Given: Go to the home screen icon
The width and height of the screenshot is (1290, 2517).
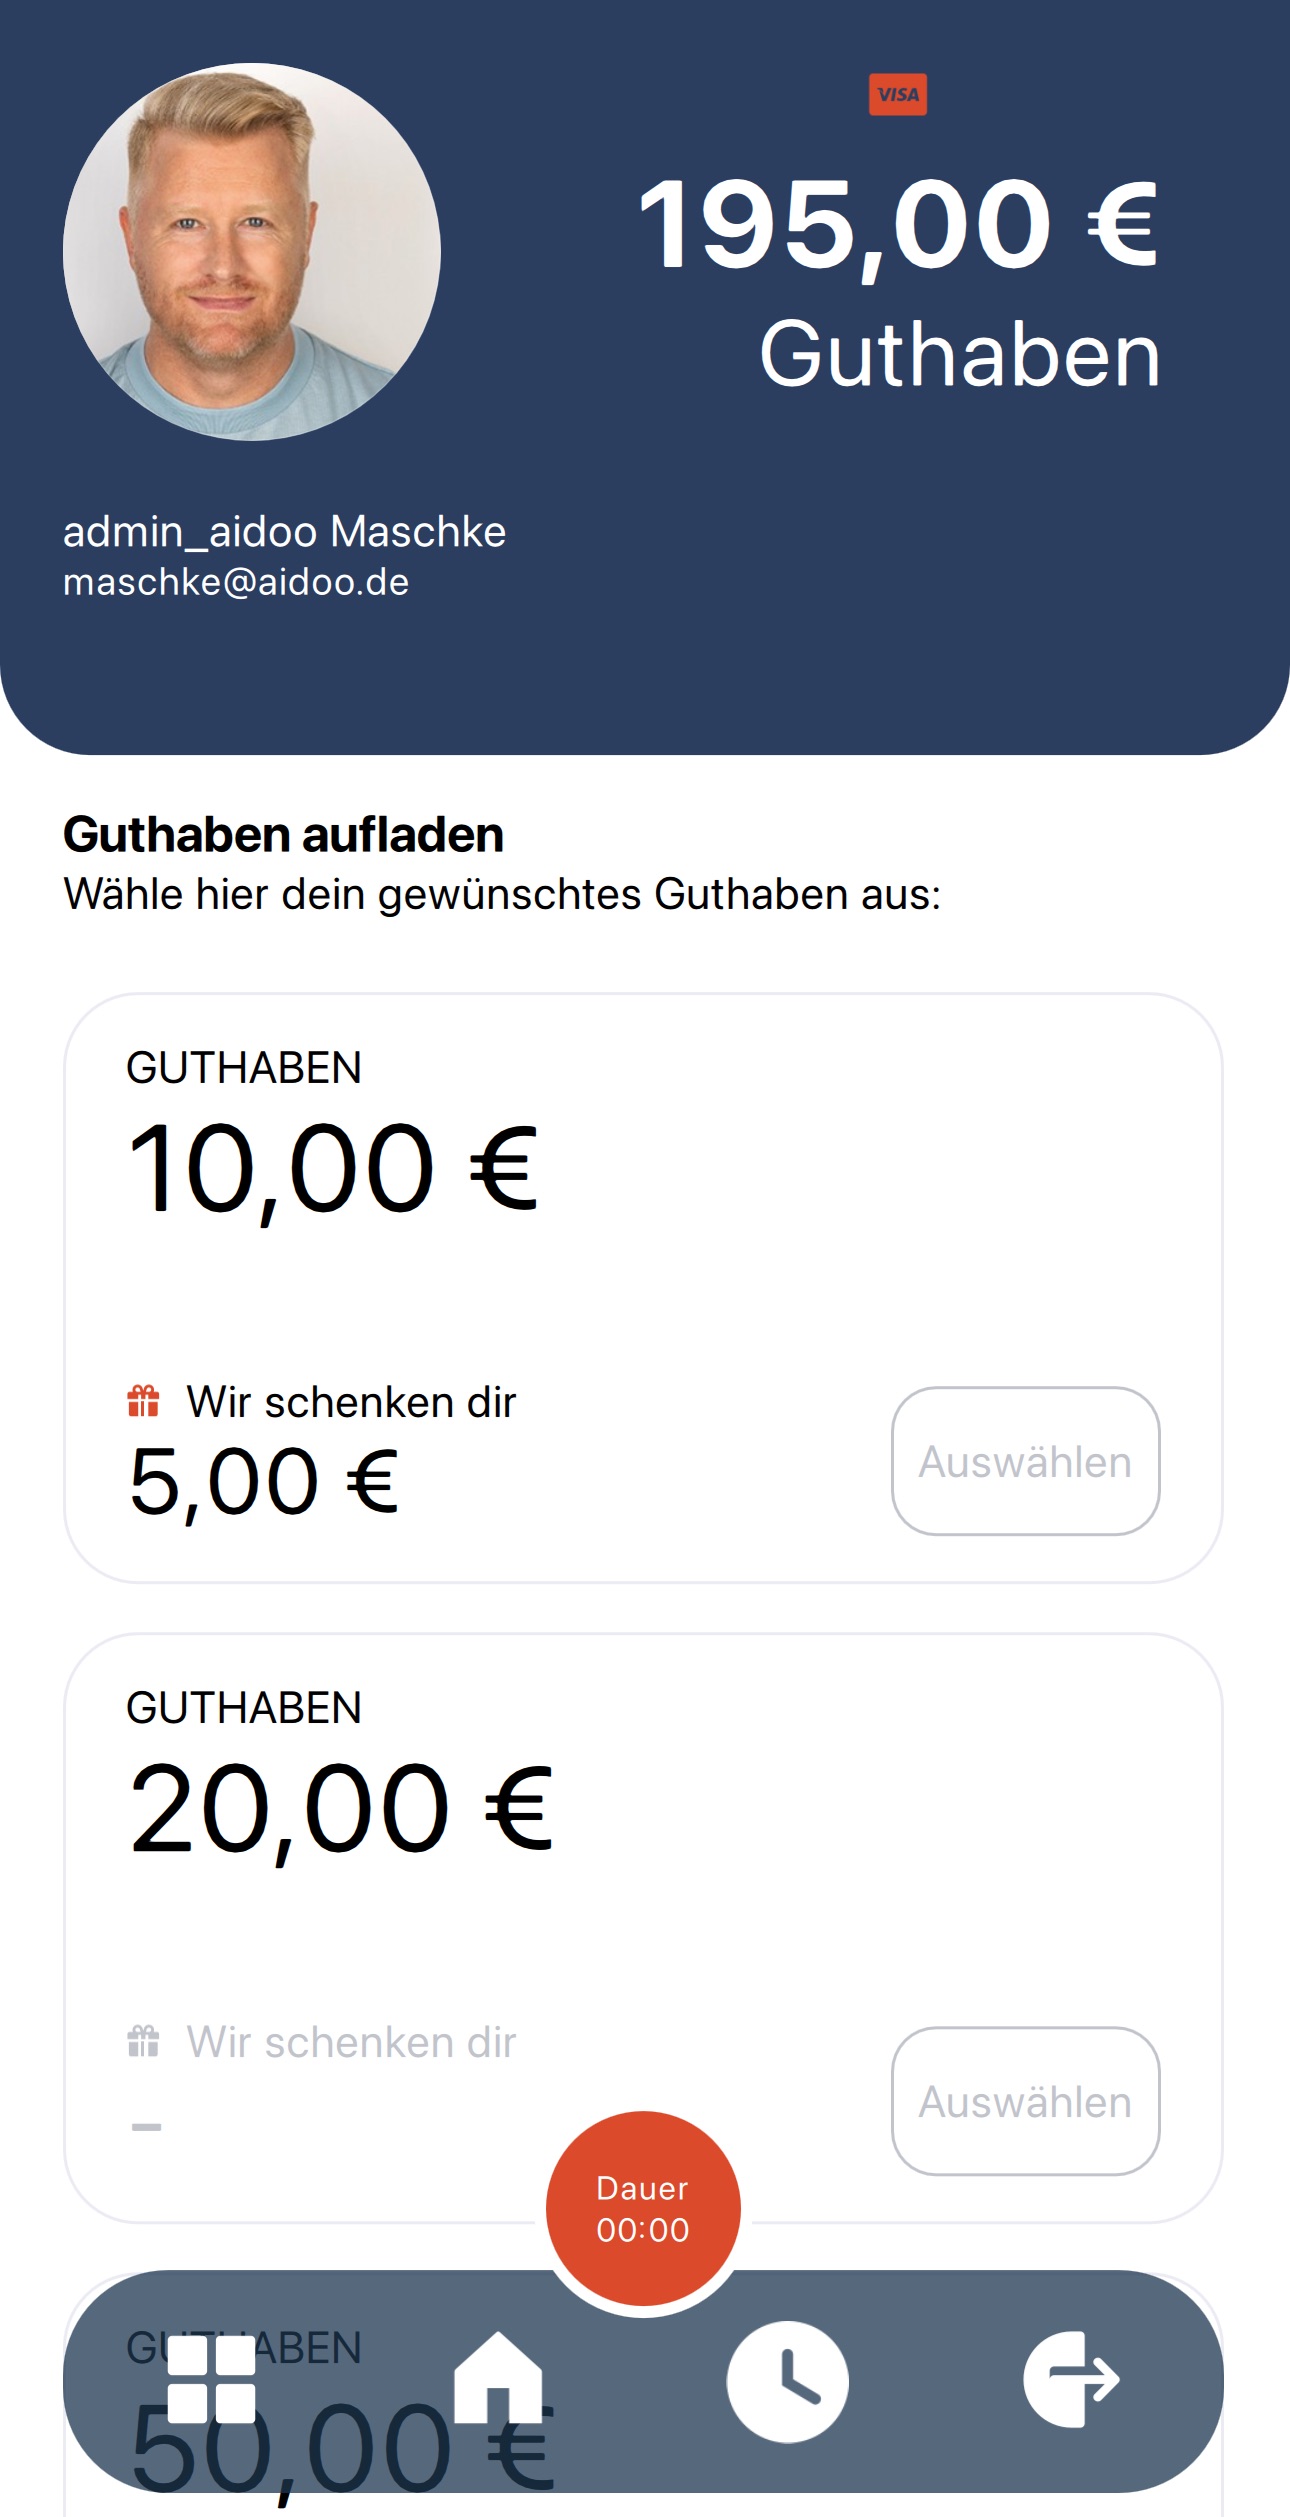Looking at the screenshot, I should click(498, 2377).
